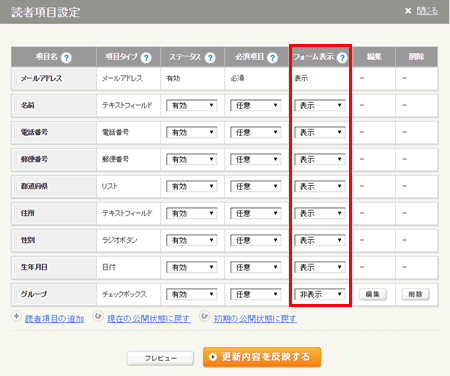
Task: Click 削除 button in グループ row
Action: coord(415,294)
